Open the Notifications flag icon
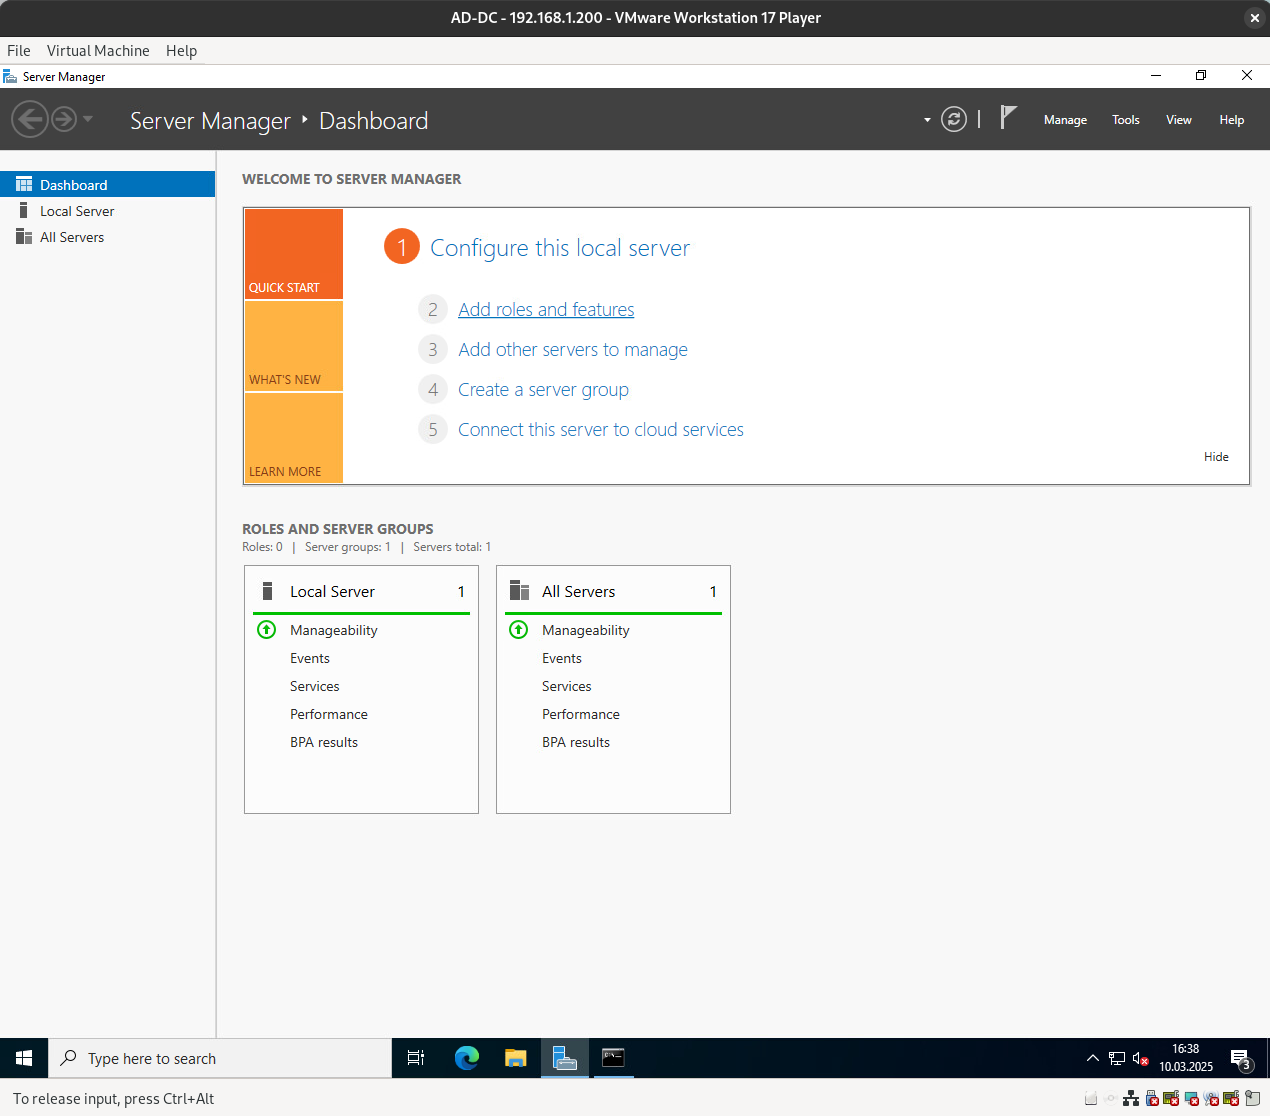 1009,118
